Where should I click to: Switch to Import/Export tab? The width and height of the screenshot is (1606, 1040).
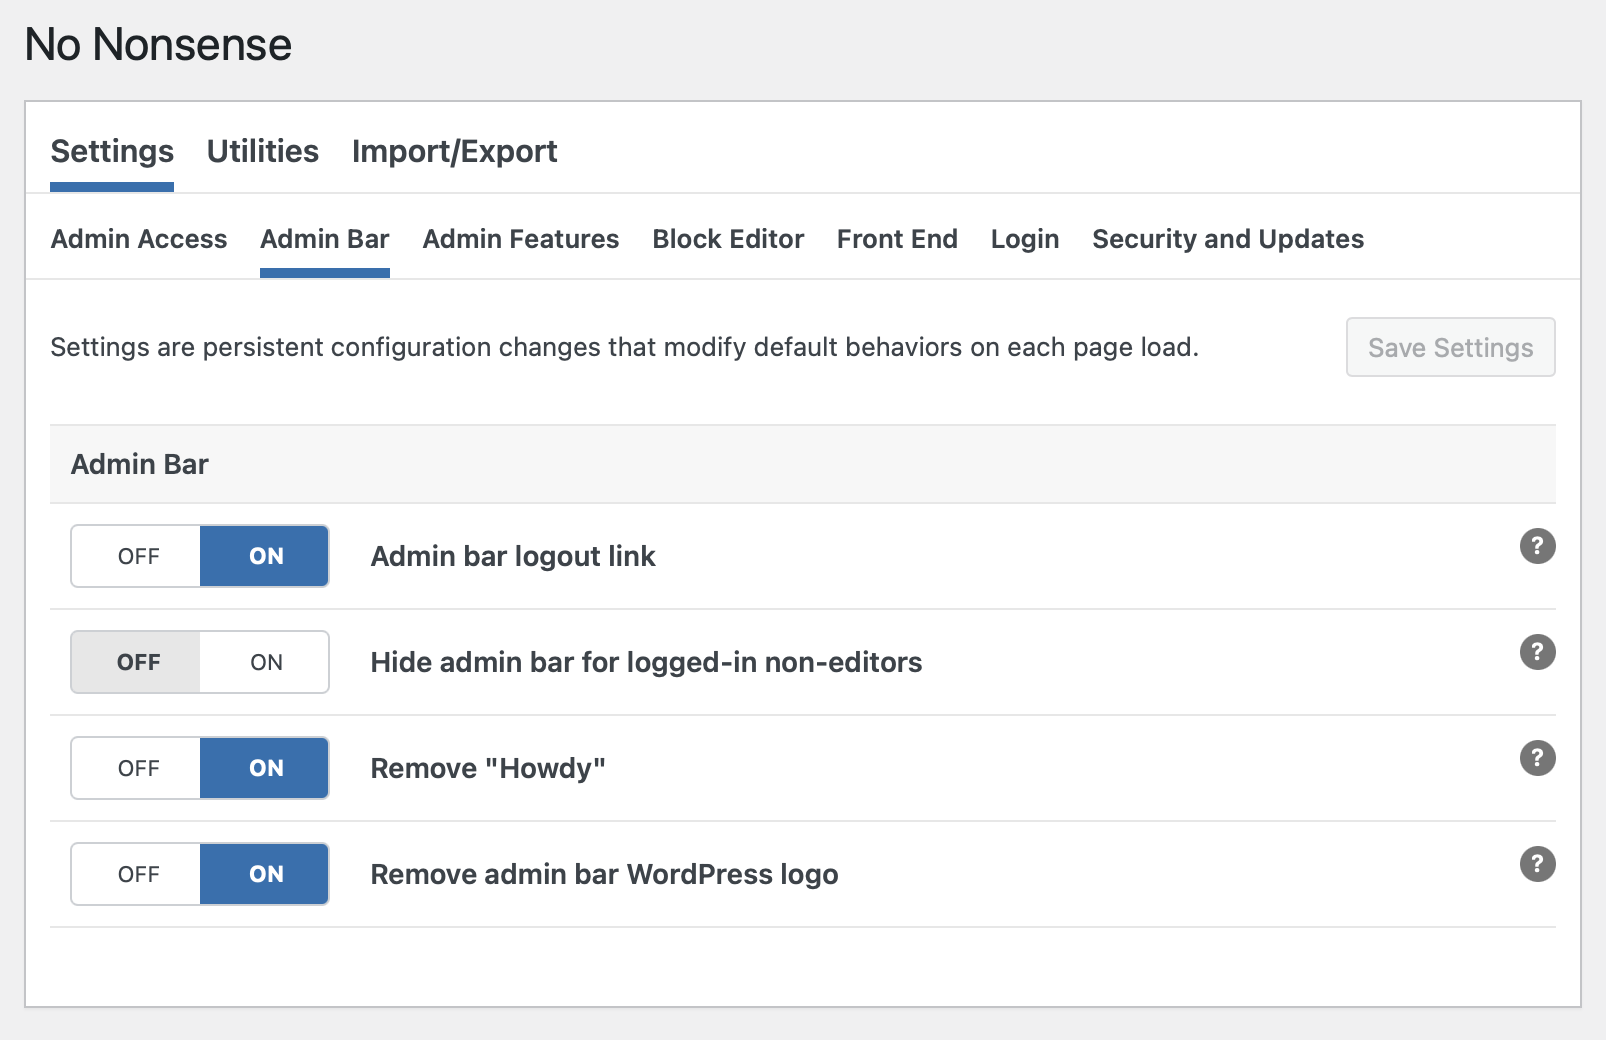point(454,151)
